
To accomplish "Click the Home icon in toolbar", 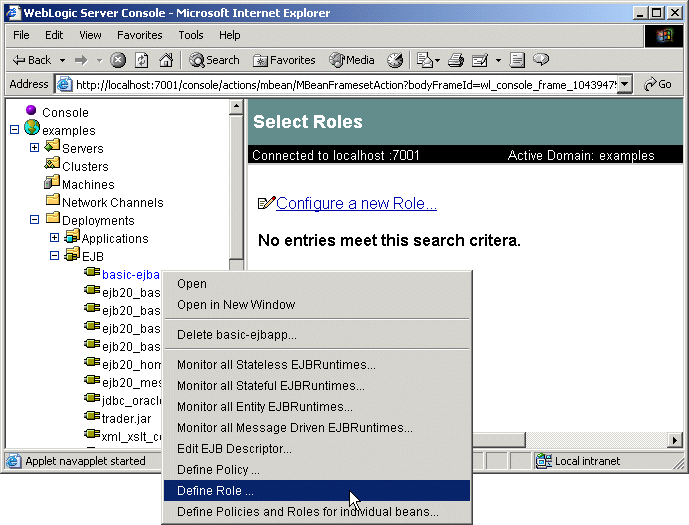I will (x=166, y=60).
